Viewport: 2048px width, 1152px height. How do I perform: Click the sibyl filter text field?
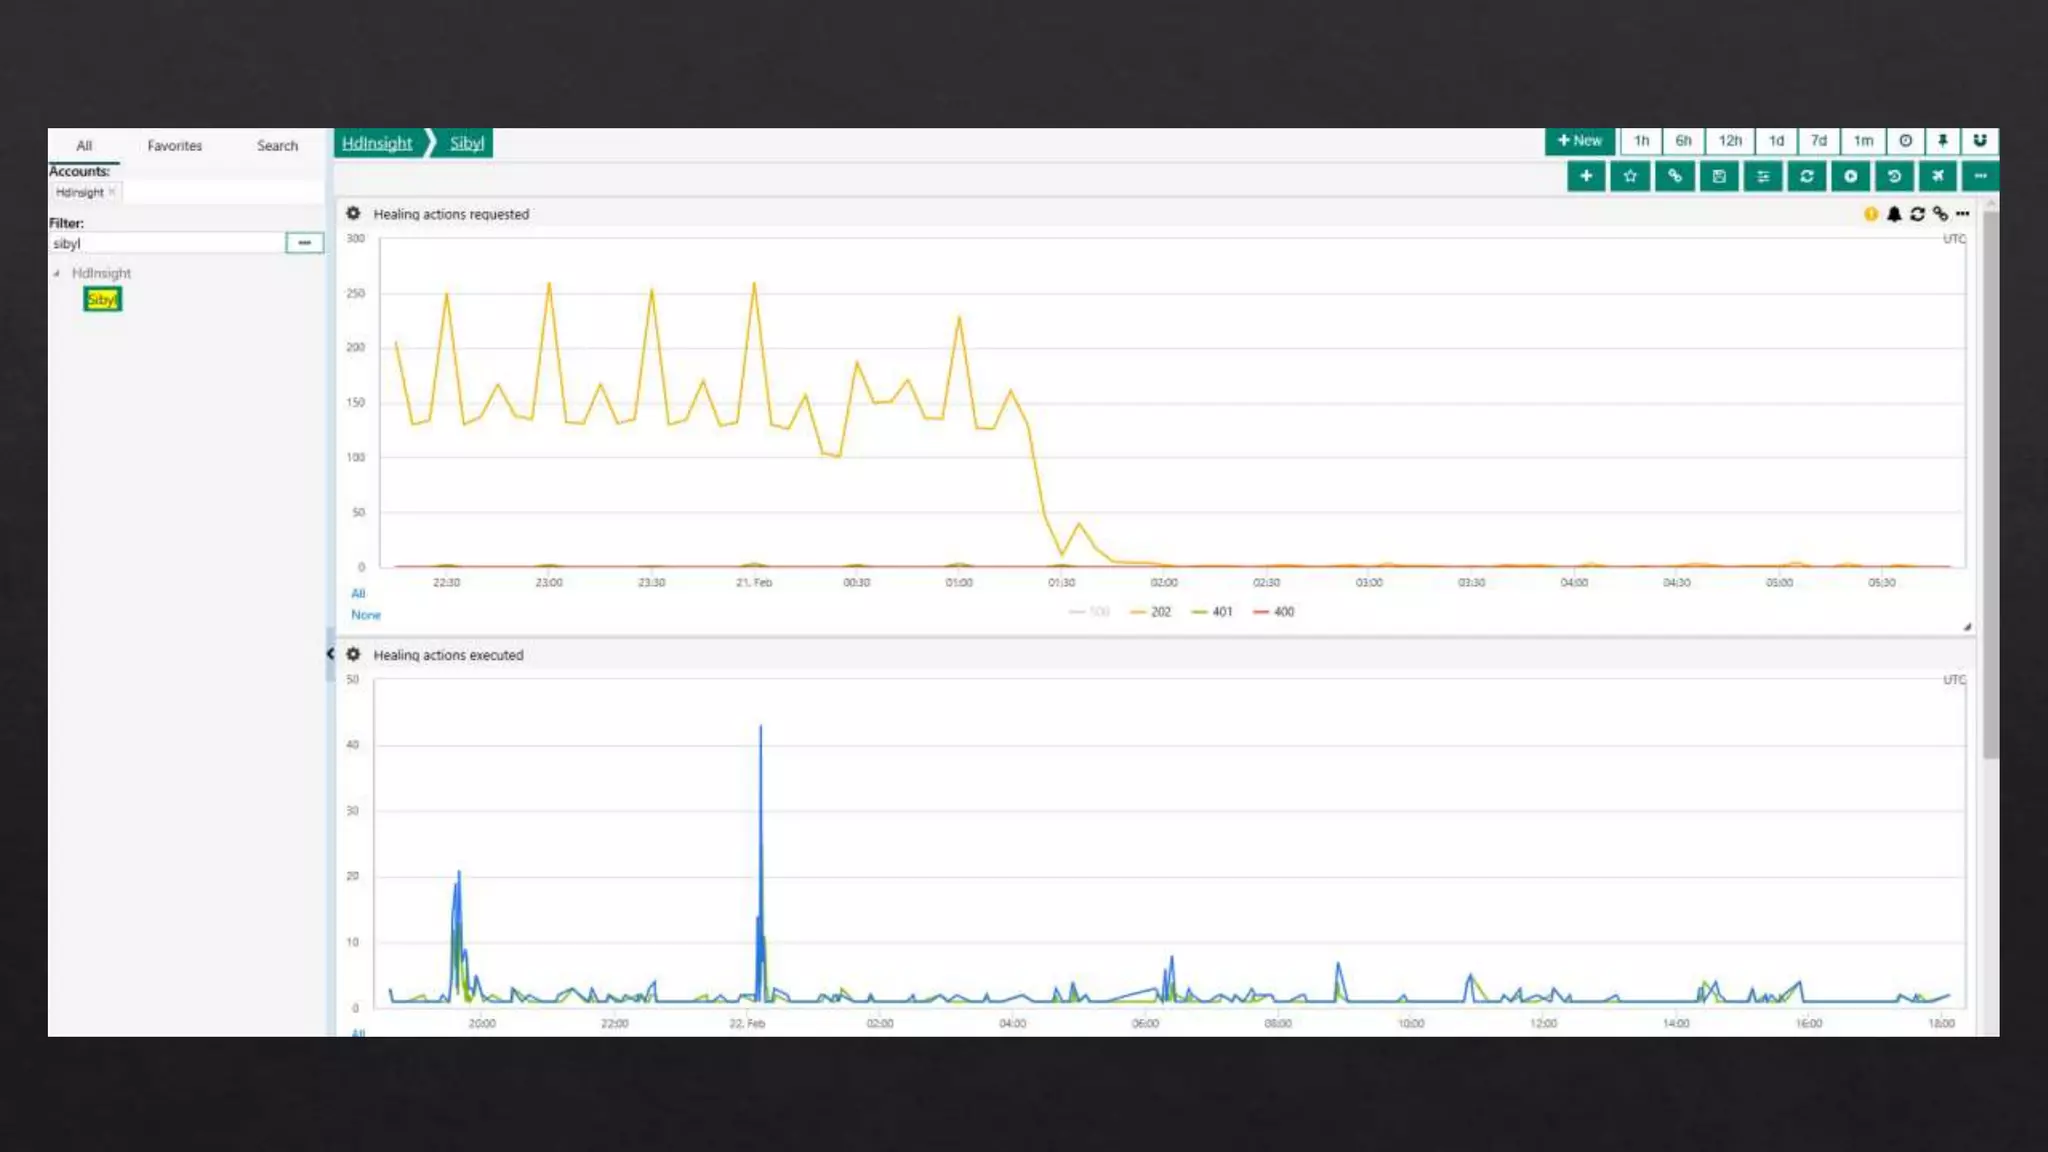click(166, 243)
